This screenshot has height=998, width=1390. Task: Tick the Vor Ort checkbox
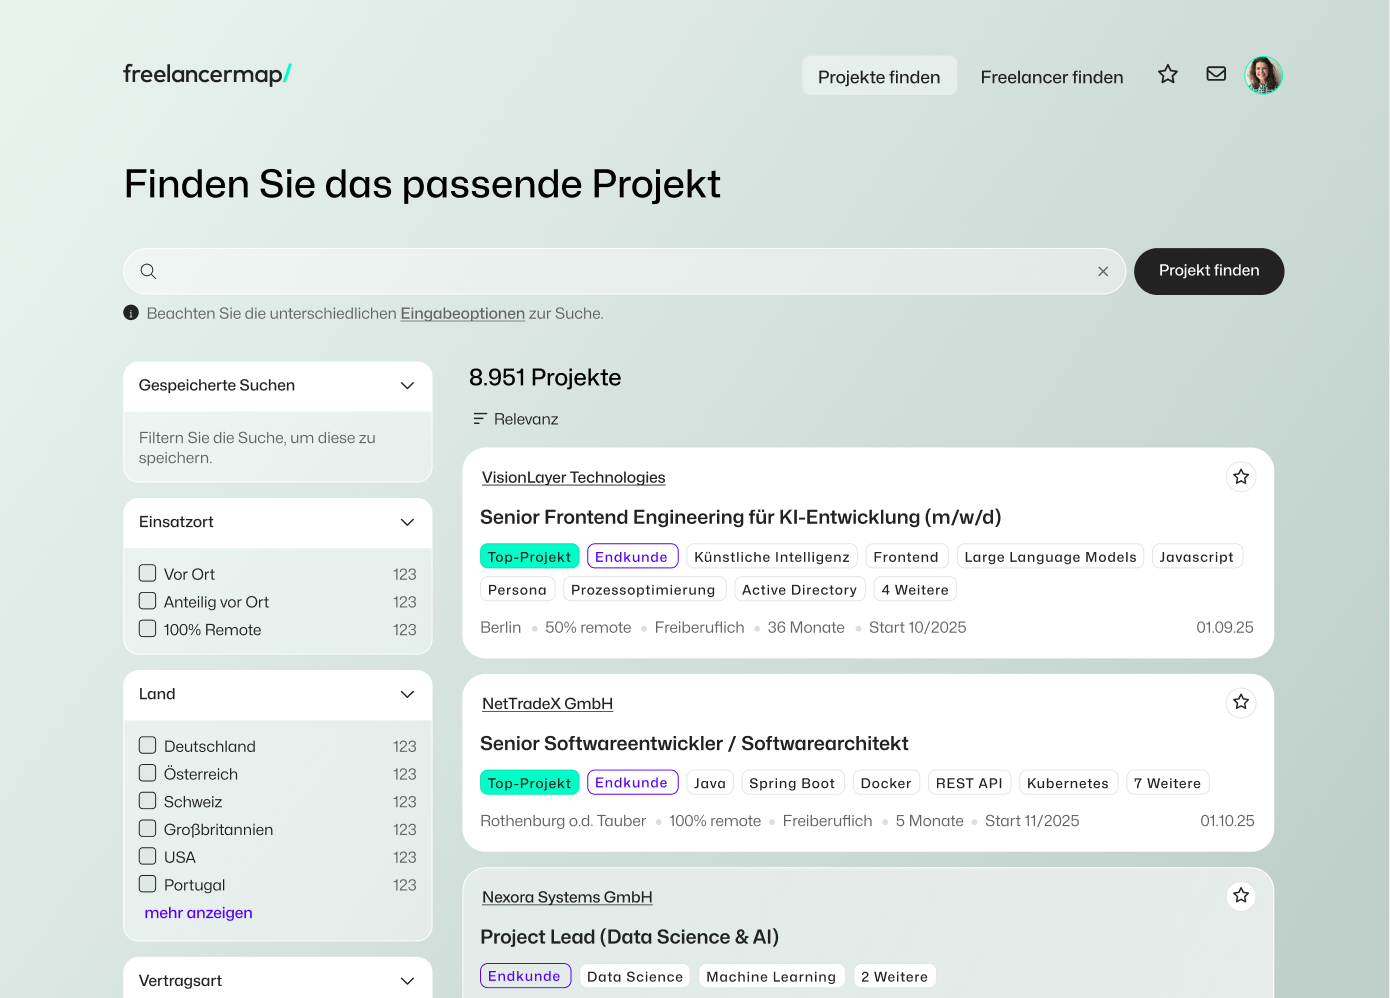tap(148, 574)
